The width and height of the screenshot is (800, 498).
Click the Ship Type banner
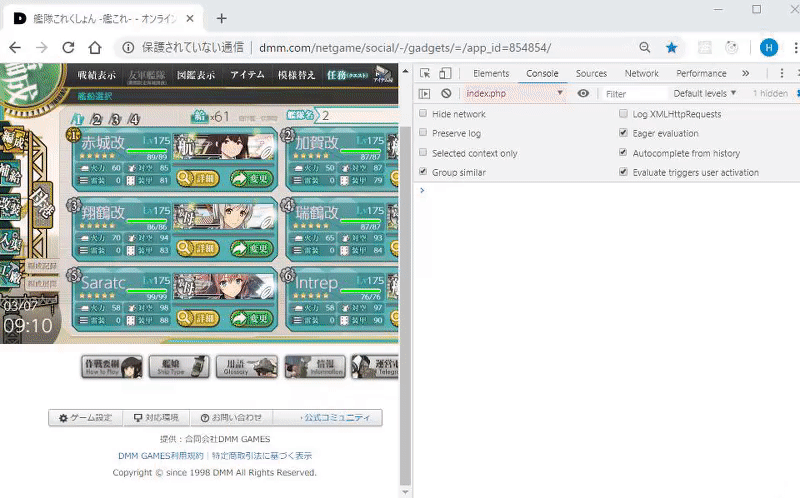[x=179, y=367]
